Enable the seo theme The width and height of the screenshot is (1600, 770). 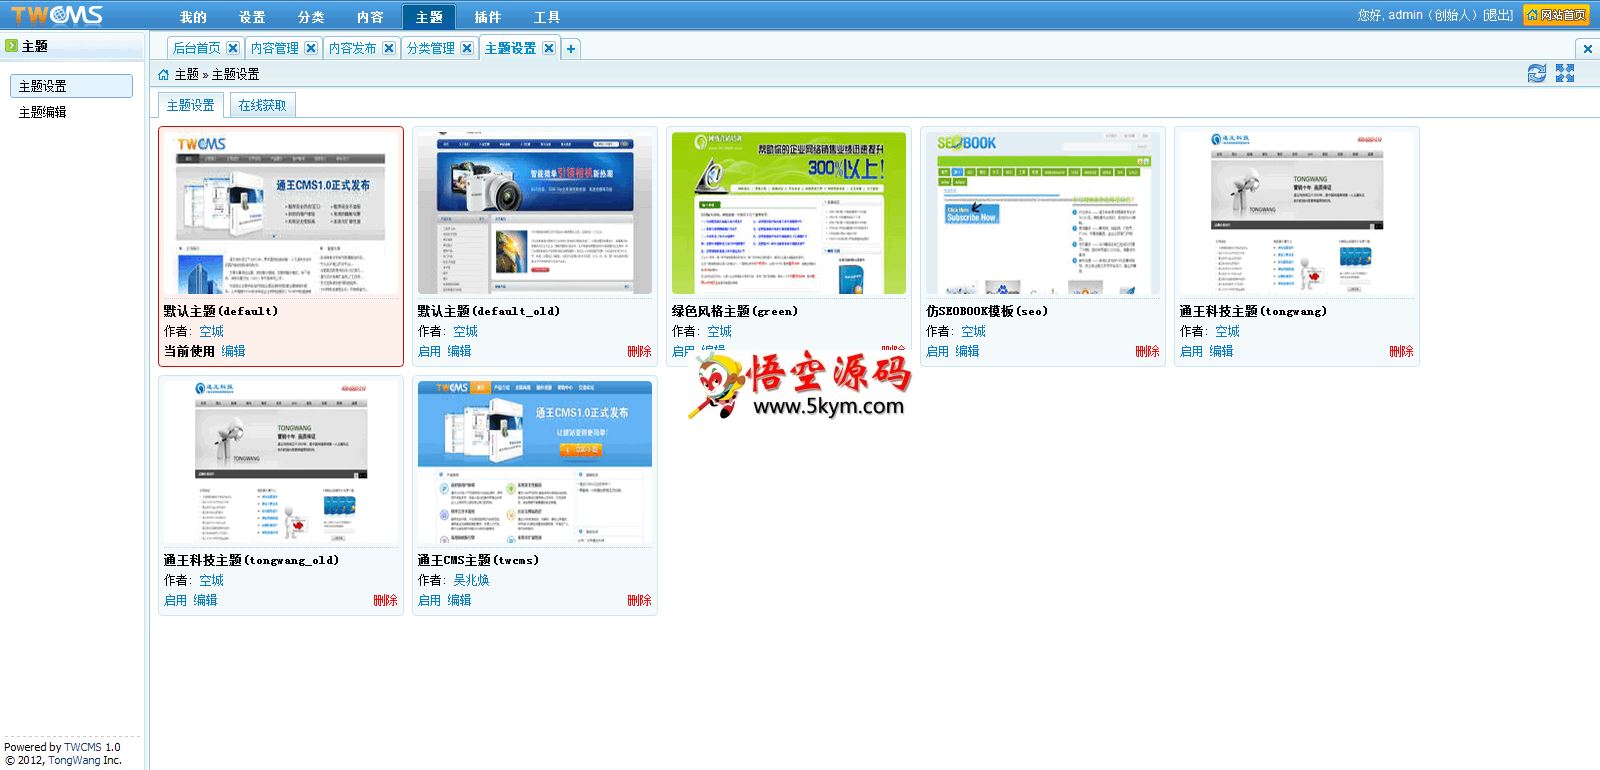pos(937,351)
